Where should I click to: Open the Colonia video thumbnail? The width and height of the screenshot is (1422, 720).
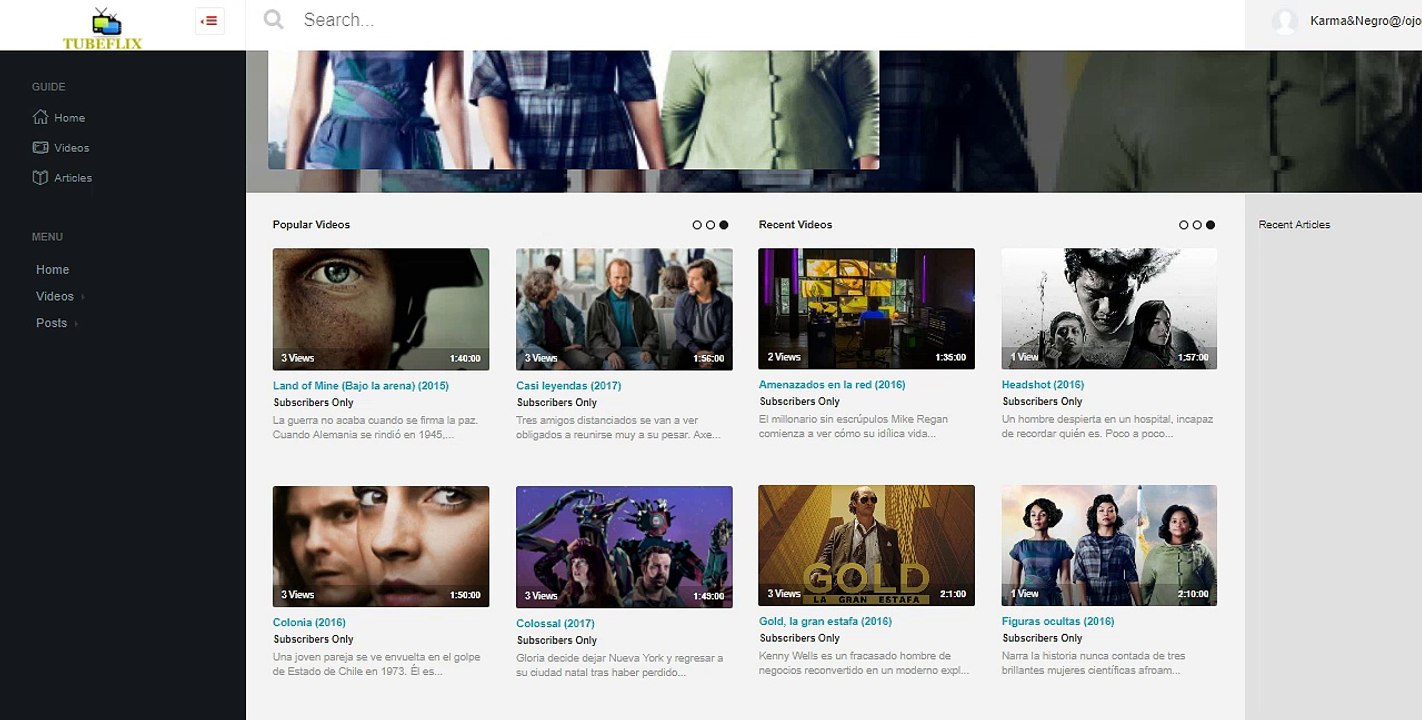(x=381, y=546)
